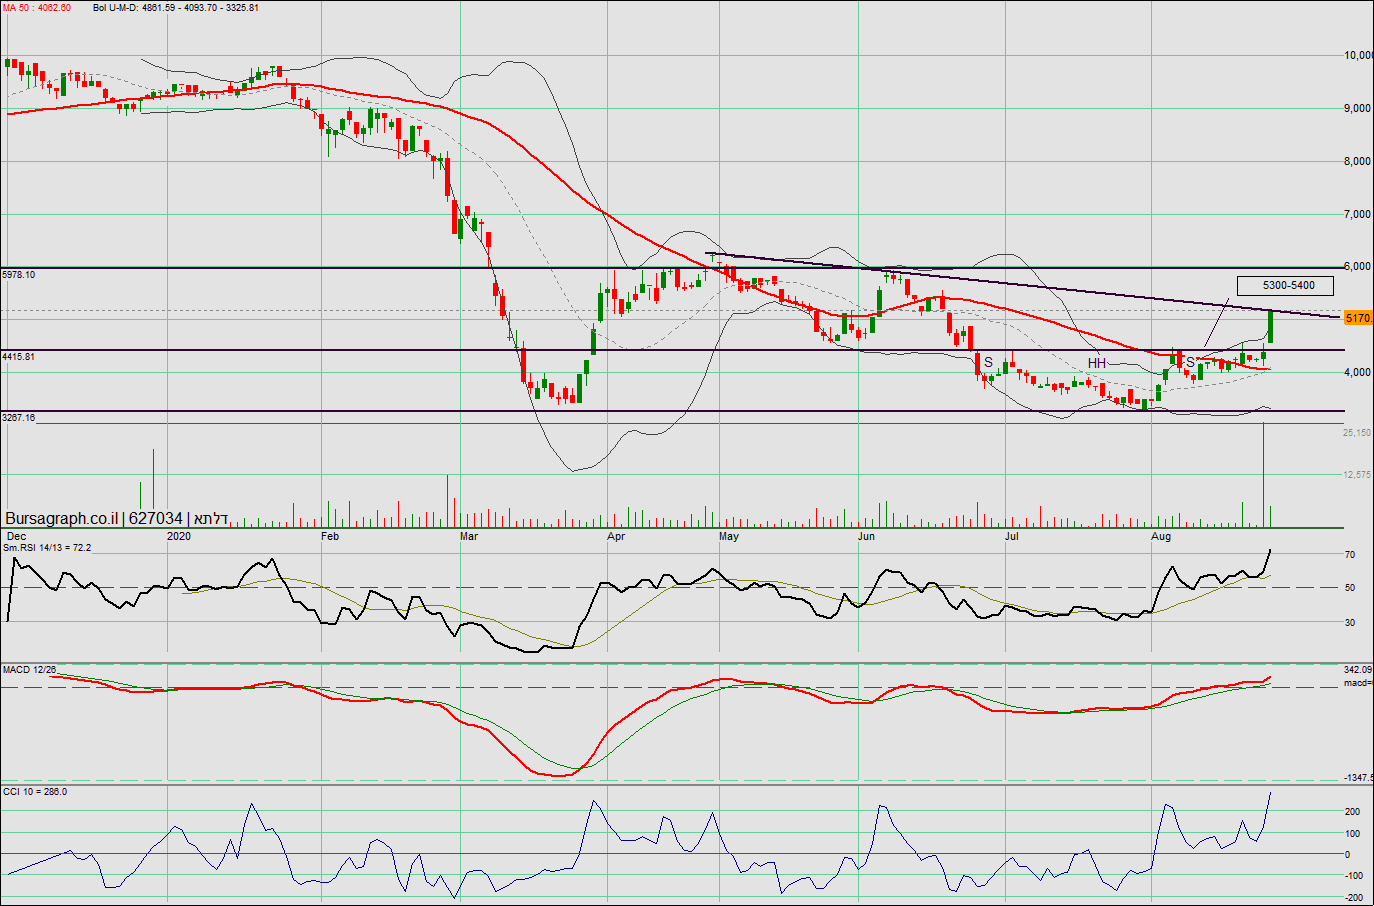Select the MACD 12/26 indicator label

tap(30, 670)
